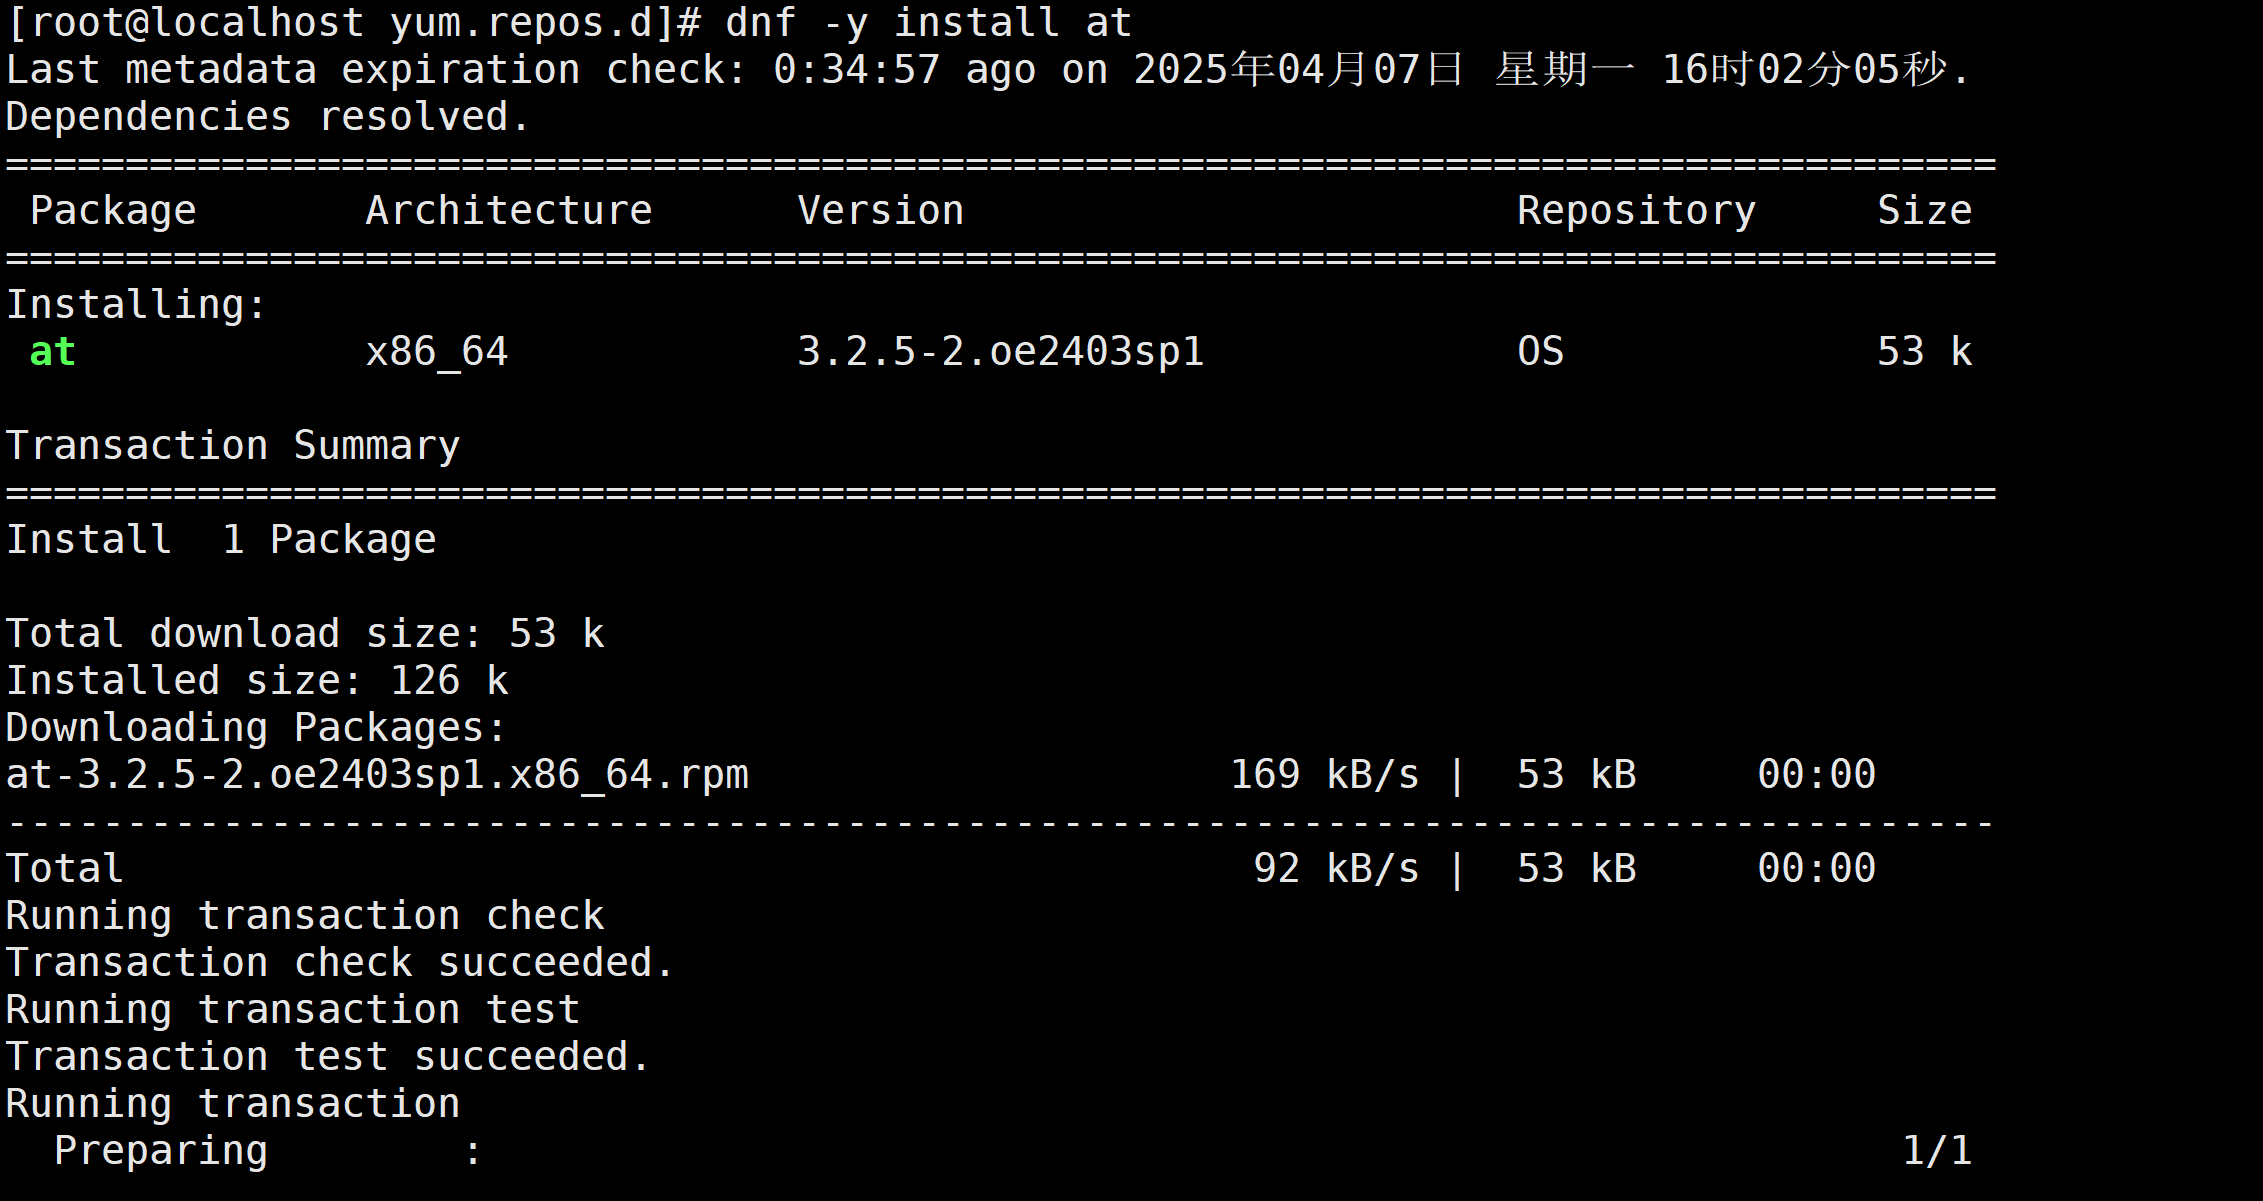
Task: Click version text 3.2.5-2.oe2403sp1
Action: (1000, 352)
